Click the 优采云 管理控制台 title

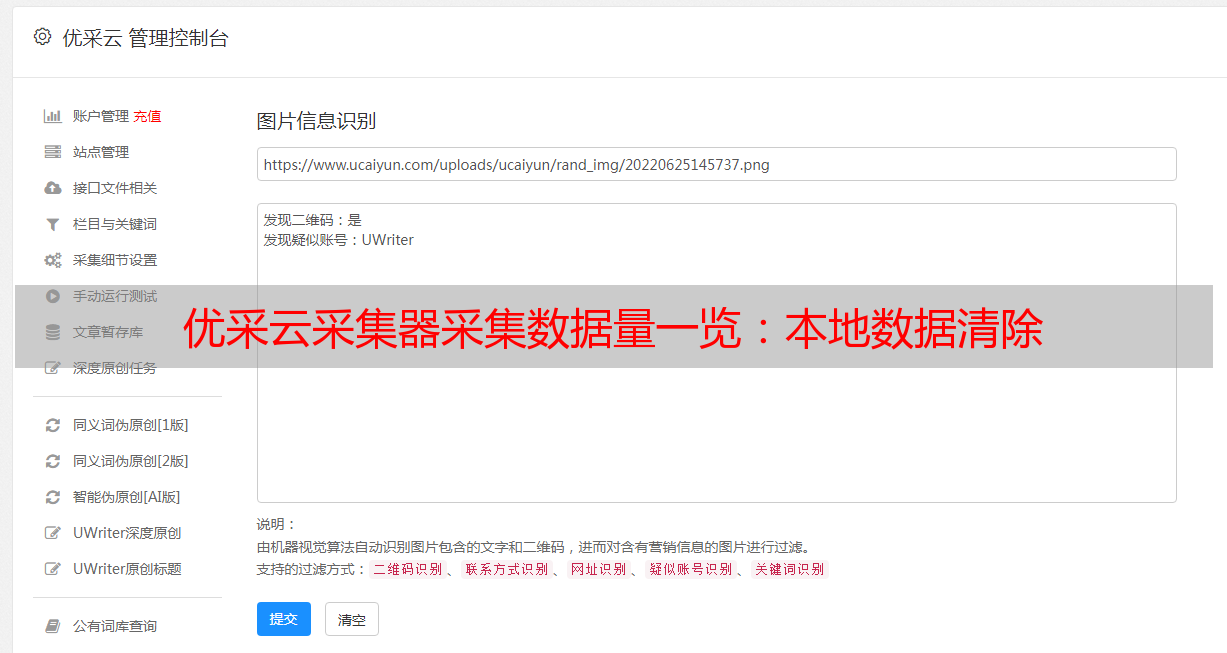[x=145, y=38]
